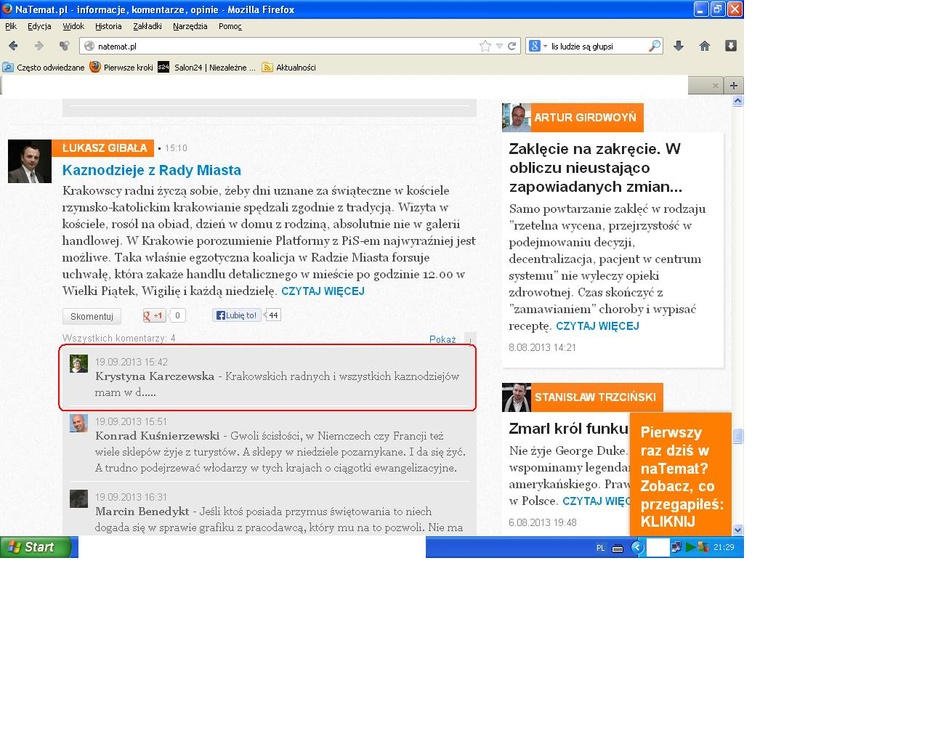The width and height of the screenshot is (930, 744).
Task: Open the Google search engine dropdown
Action: point(537,46)
